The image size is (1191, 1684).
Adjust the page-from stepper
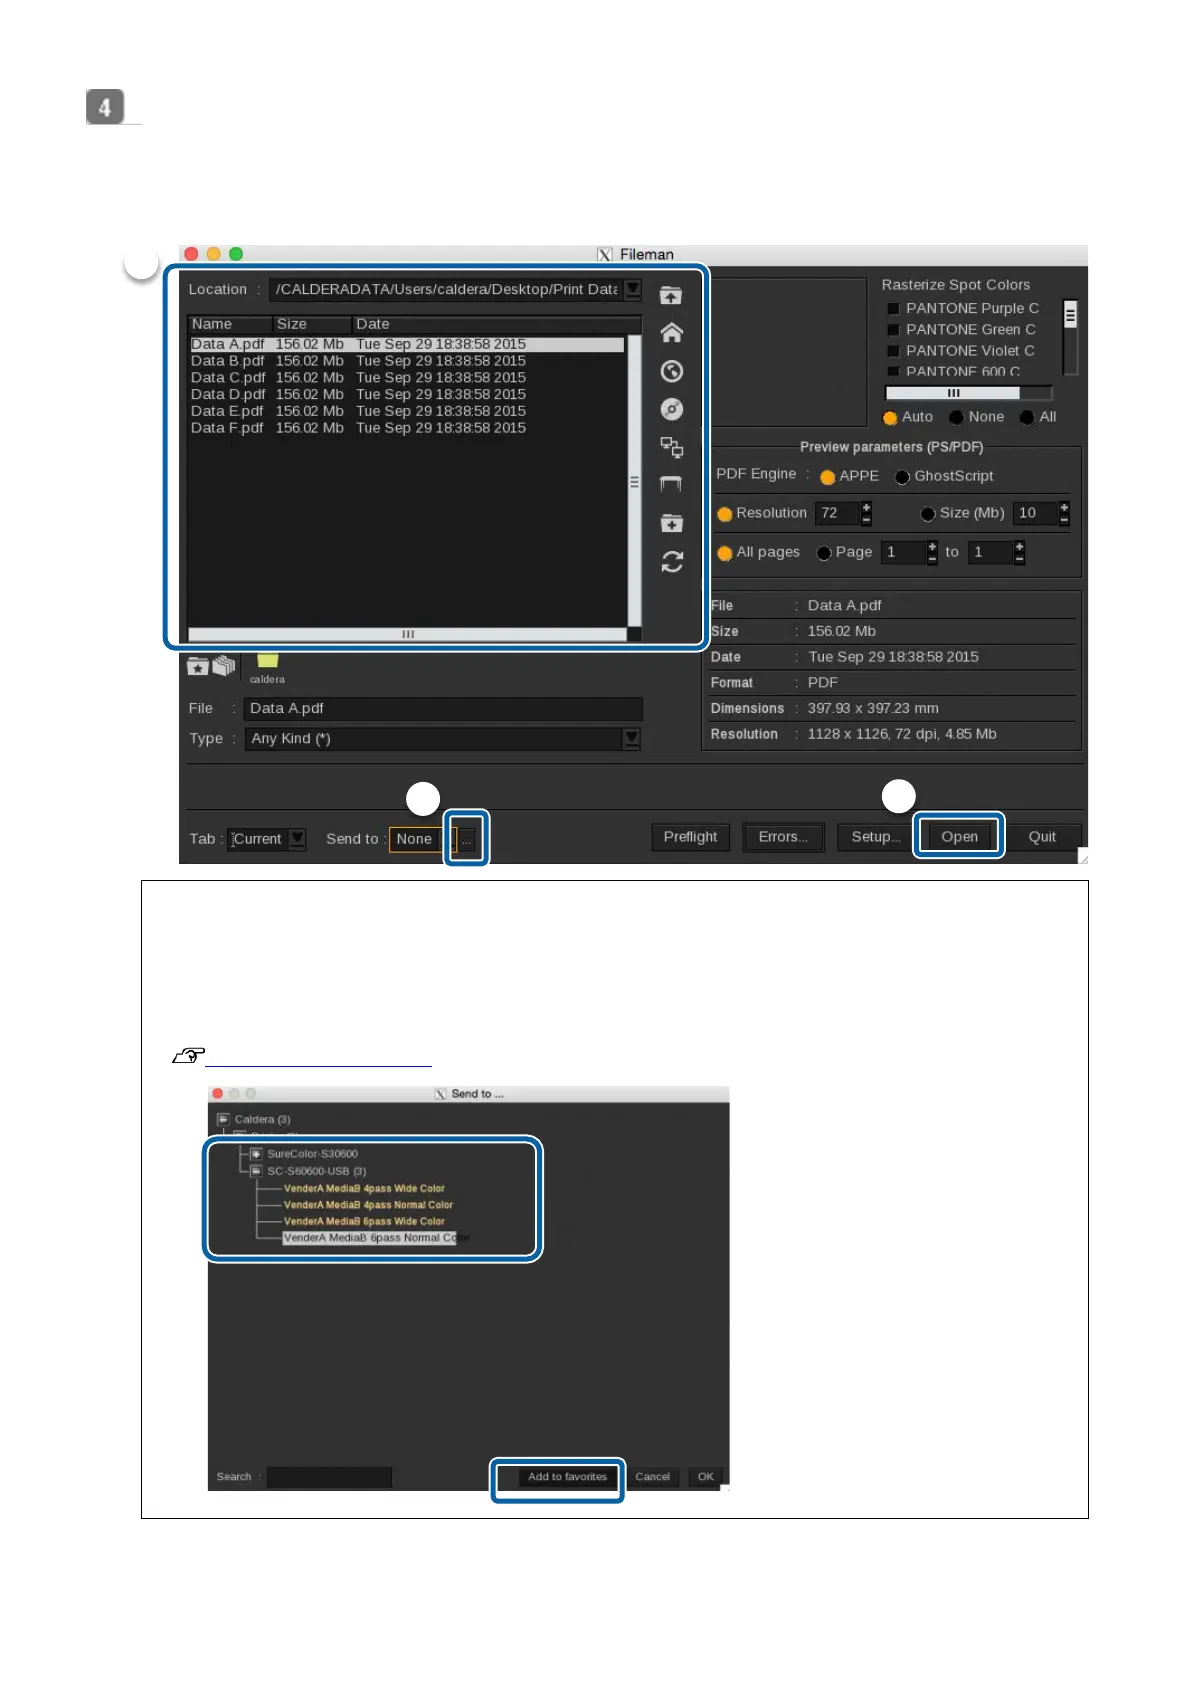coord(932,552)
